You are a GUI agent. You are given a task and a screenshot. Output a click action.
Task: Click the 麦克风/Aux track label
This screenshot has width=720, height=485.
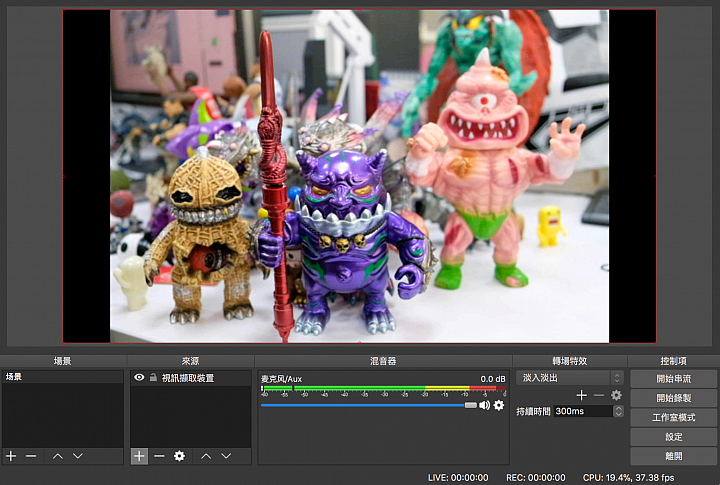coord(281,379)
